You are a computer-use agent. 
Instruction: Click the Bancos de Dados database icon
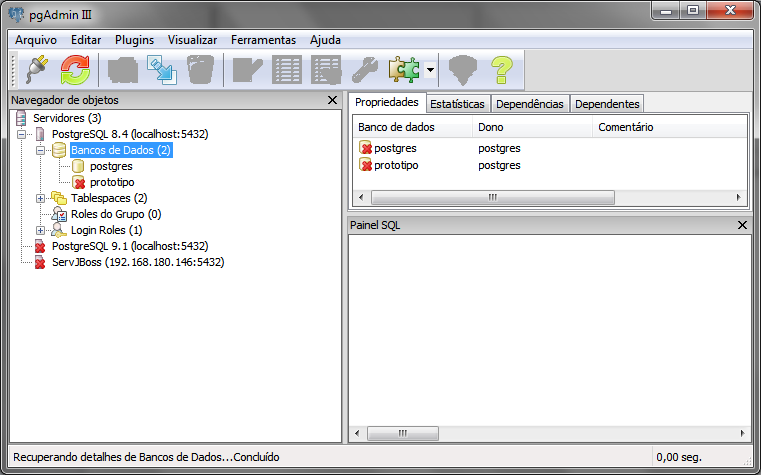59,150
